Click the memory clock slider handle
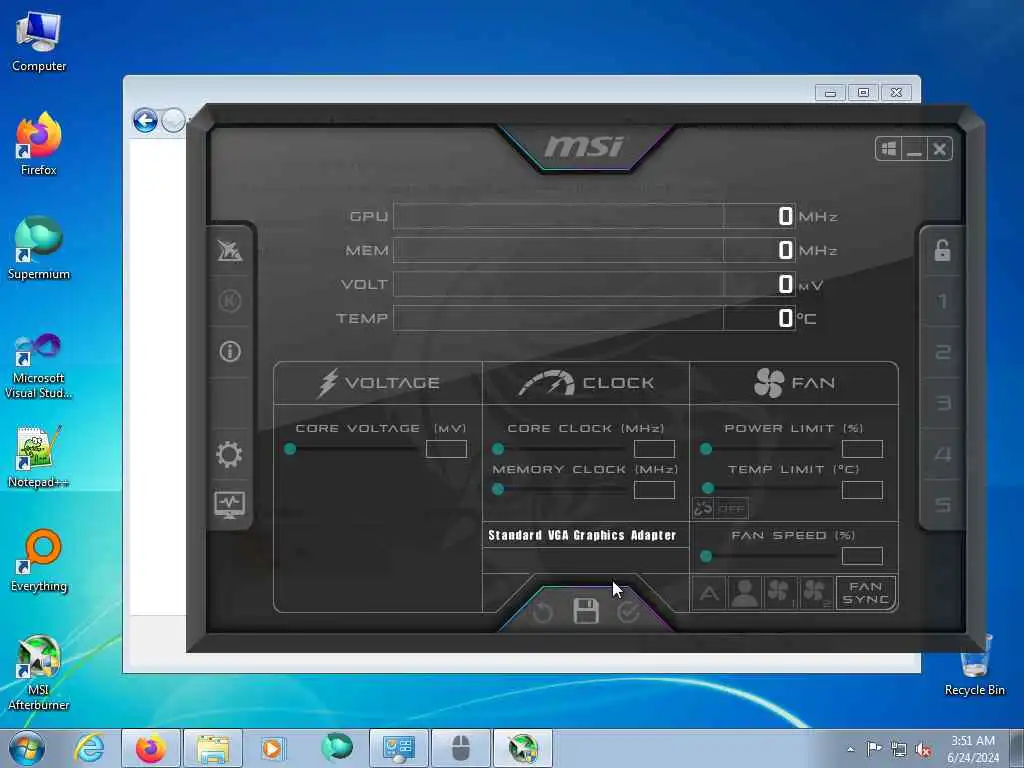Image resolution: width=1024 pixels, height=768 pixels. pyautogui.click(x=498, y=488)
